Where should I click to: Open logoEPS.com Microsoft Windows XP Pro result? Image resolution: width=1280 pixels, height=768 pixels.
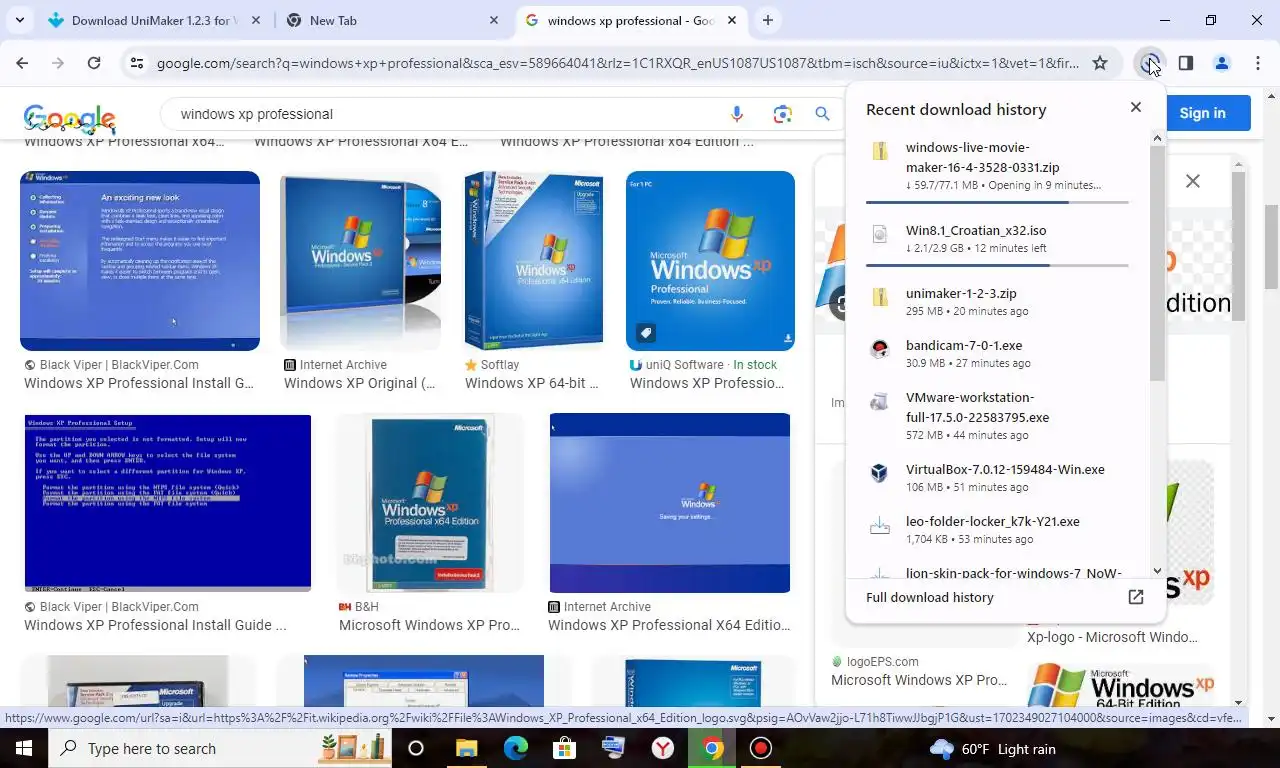[x=919, y=680]
